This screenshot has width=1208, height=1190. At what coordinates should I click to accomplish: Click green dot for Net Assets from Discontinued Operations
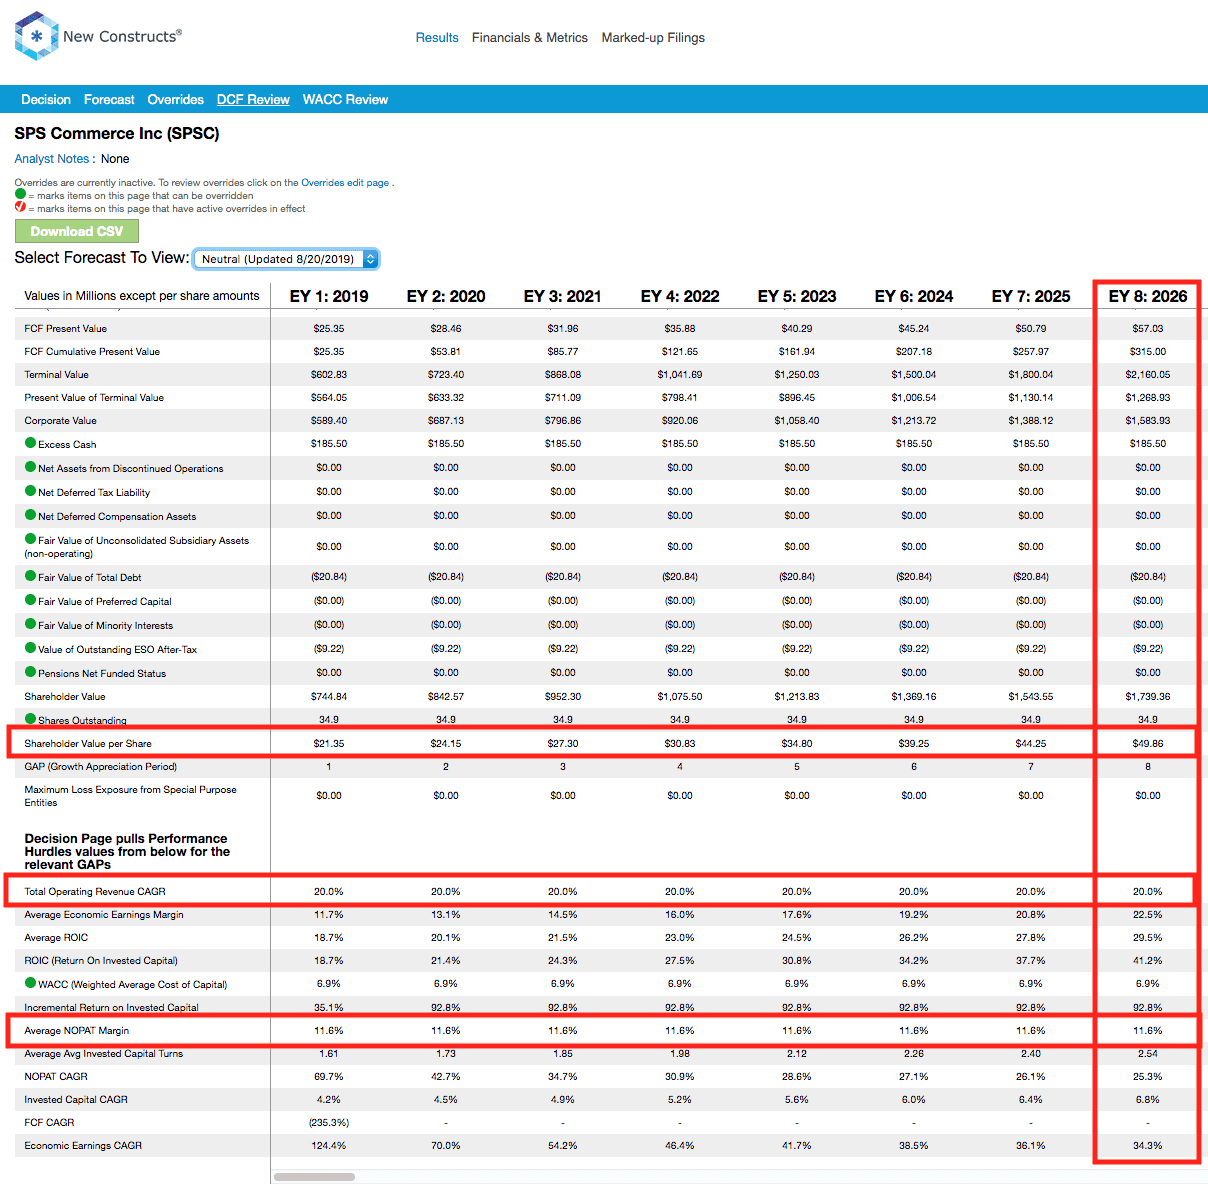[x=30, y=467]
